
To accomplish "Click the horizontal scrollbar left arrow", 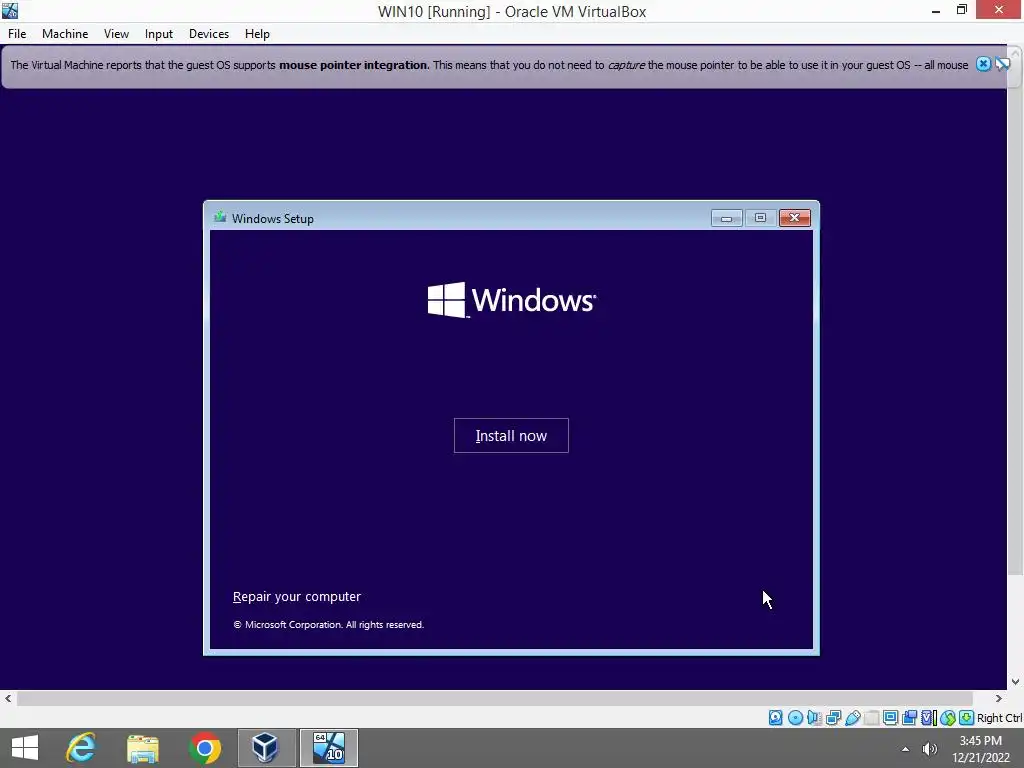I will (8, 699).
